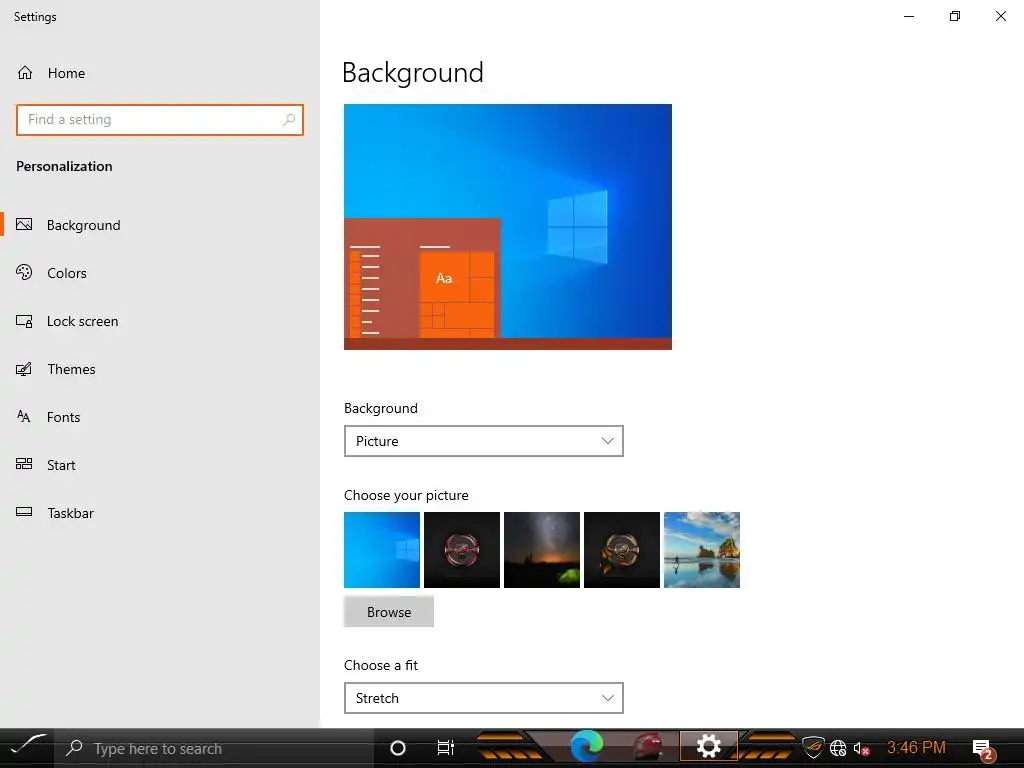Go to Settings Home
Viewport: 1024px width, 768px height.
51,73
